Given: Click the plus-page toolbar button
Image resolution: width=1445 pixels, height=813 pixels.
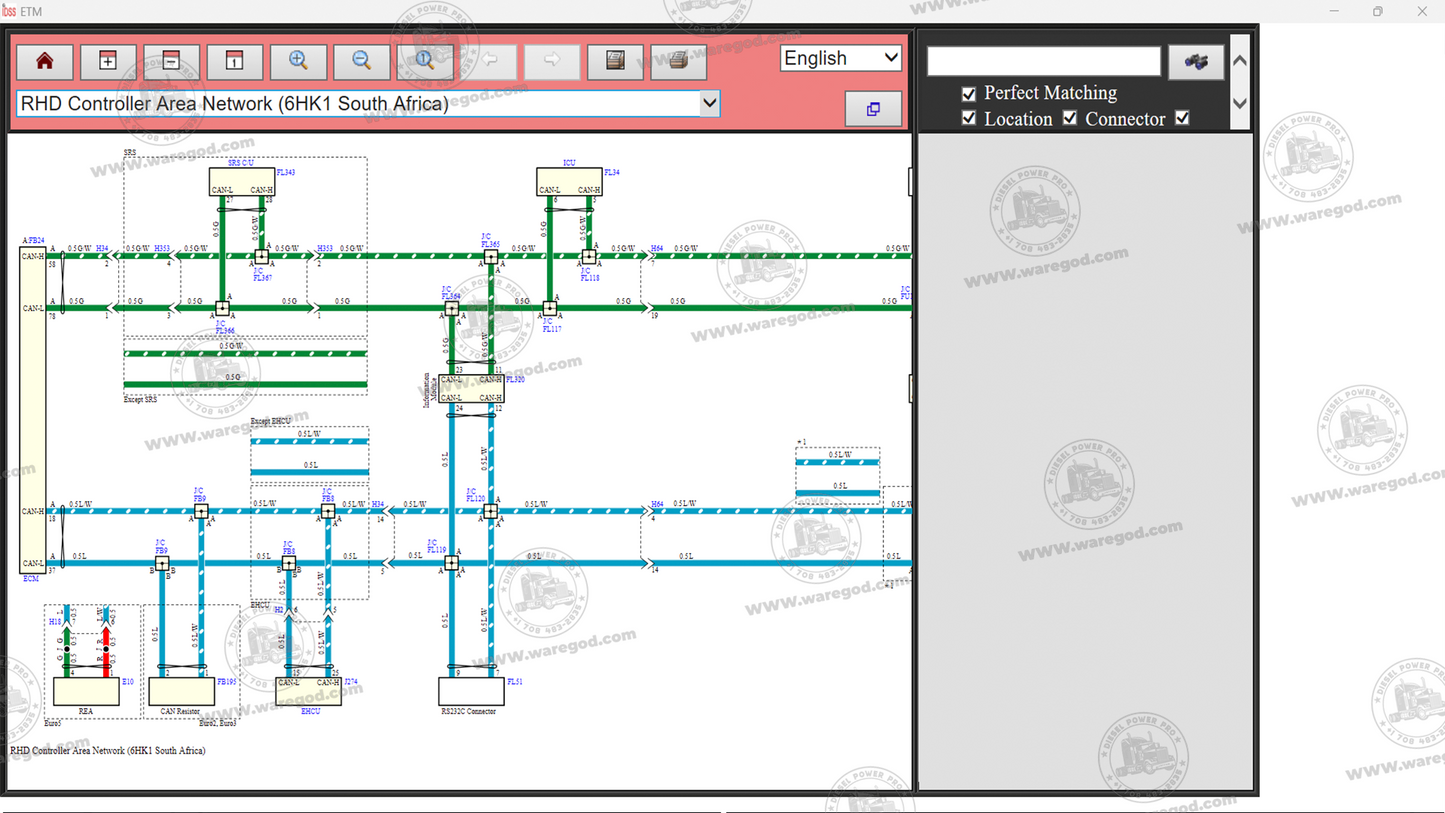Looking at the screenshot, I should point(108,62).
